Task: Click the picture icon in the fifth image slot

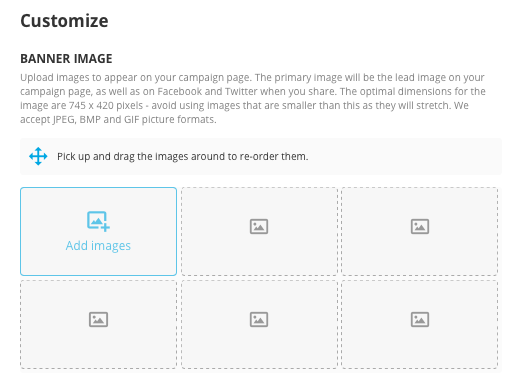Action: pos(259,319)
